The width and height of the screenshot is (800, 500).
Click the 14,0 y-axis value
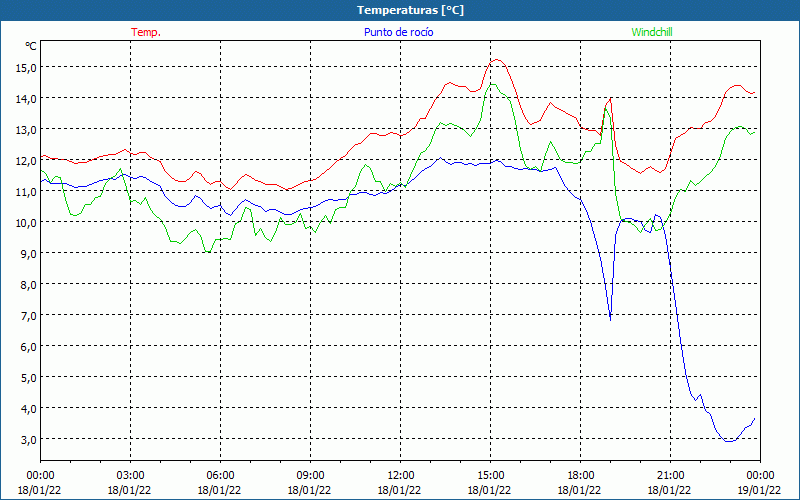[x=25, y=99]
